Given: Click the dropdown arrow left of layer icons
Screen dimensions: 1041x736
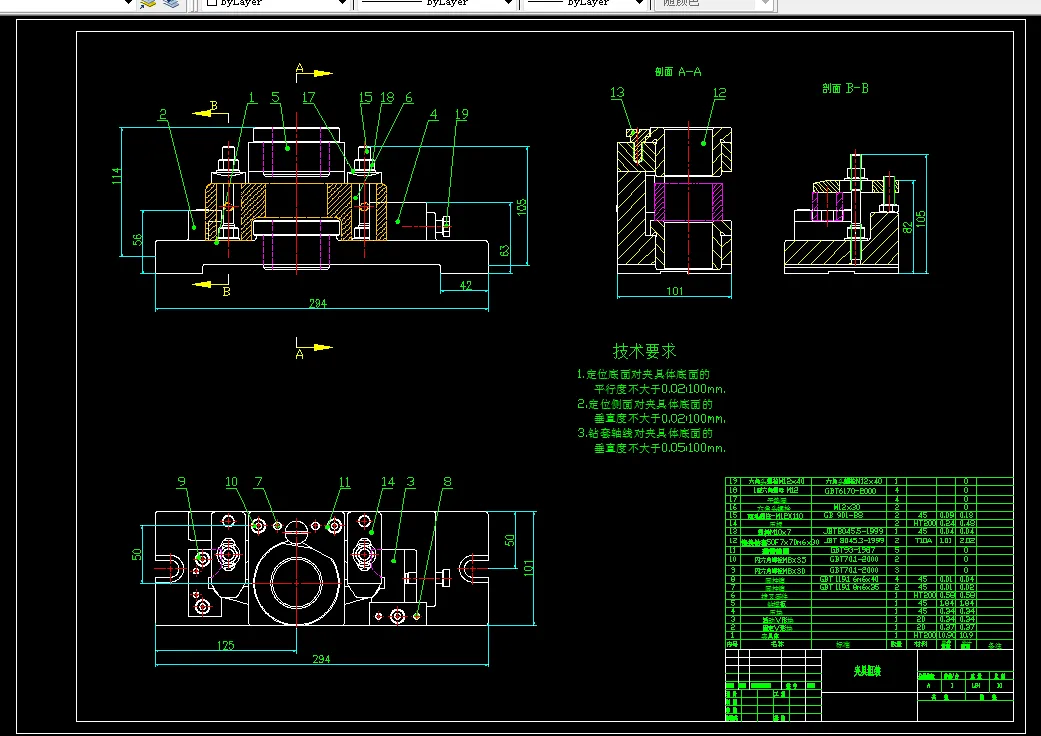Looking at the screenshot, I should point(129,3).
